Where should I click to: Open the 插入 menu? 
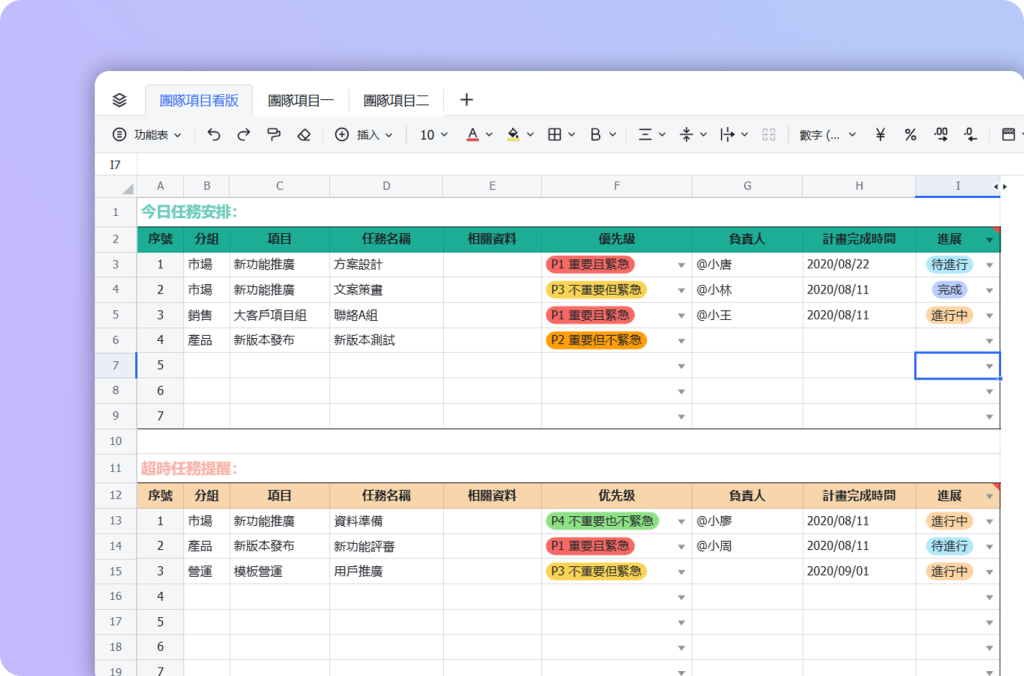[x=364, y=135]
